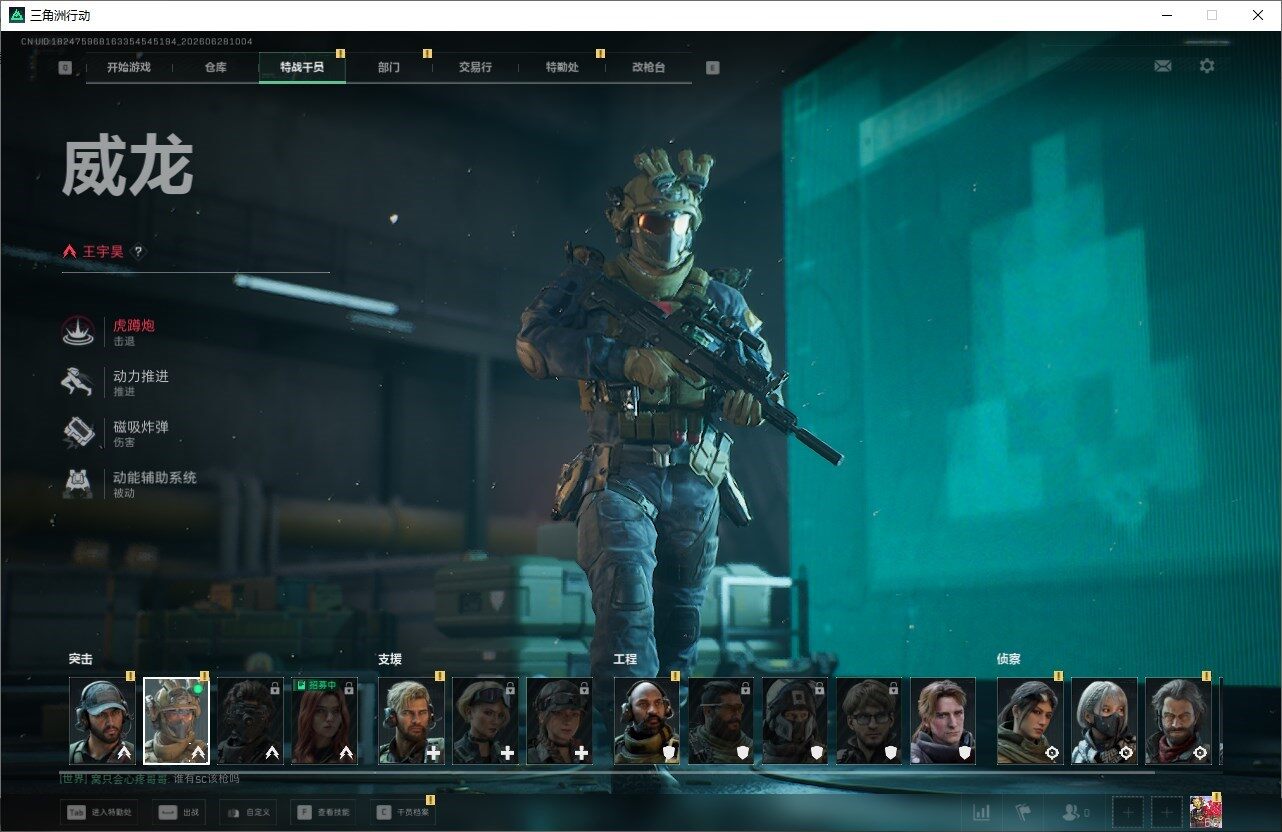Image resolution: width=1282 pixels, height=832 pixels.
Task: Select the 虎蹲炮 skill icon
Action: click(78, 332)
